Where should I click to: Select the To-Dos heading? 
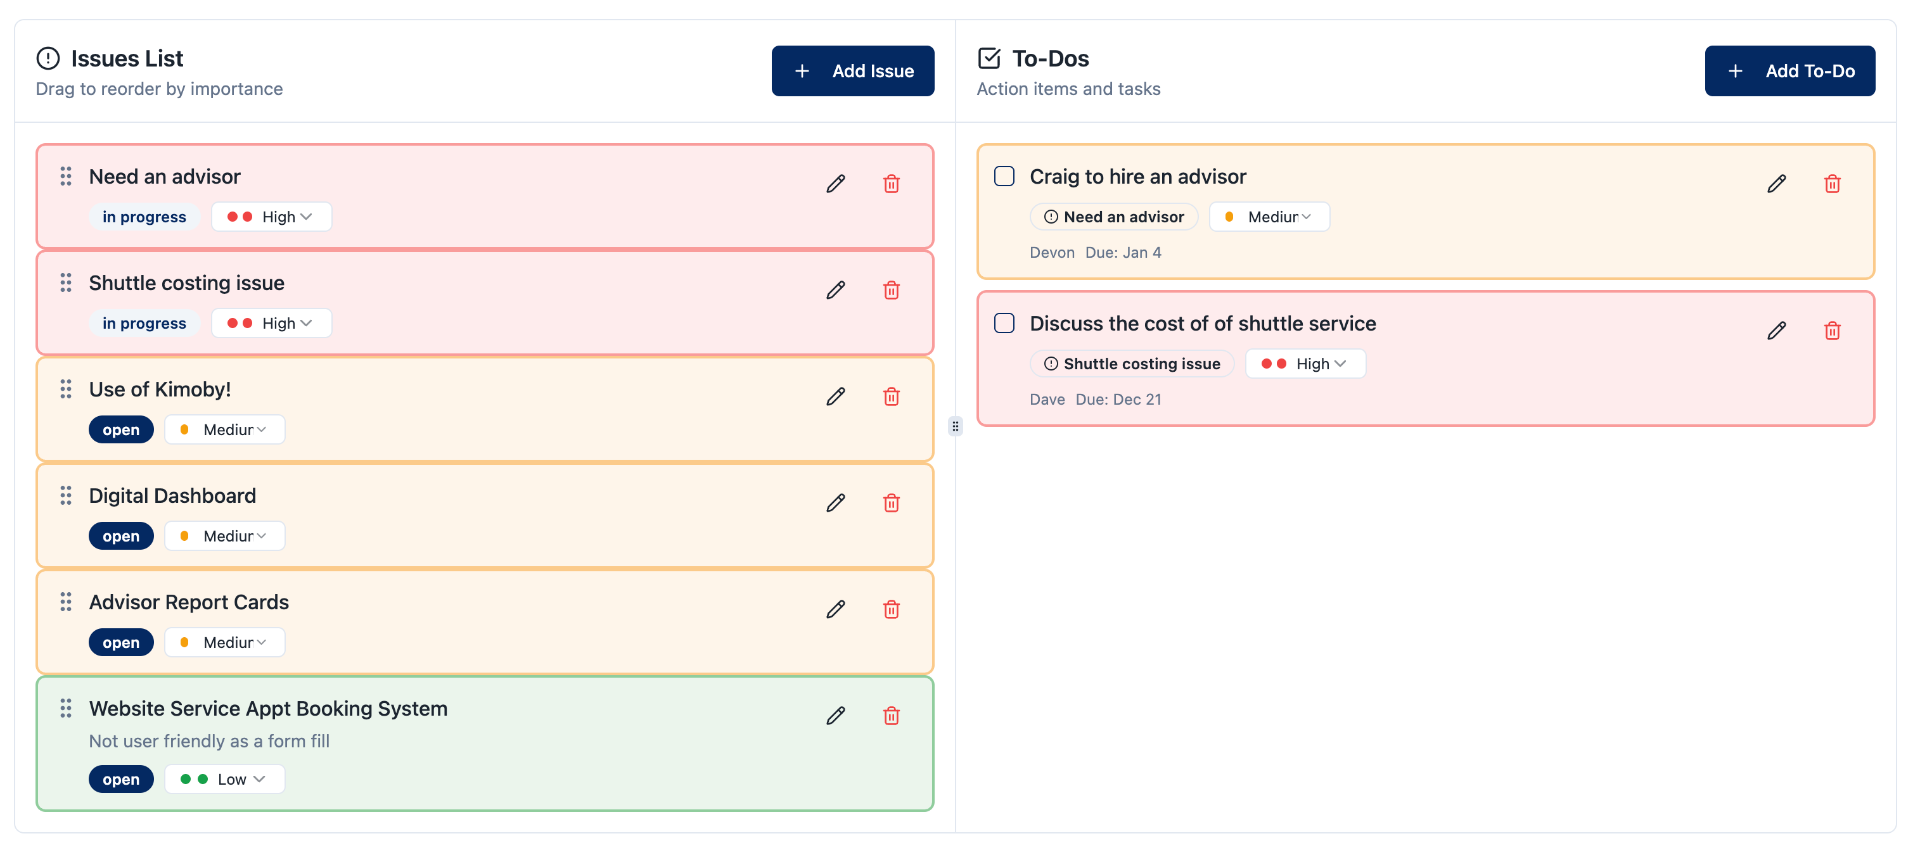pos(1051,58)
